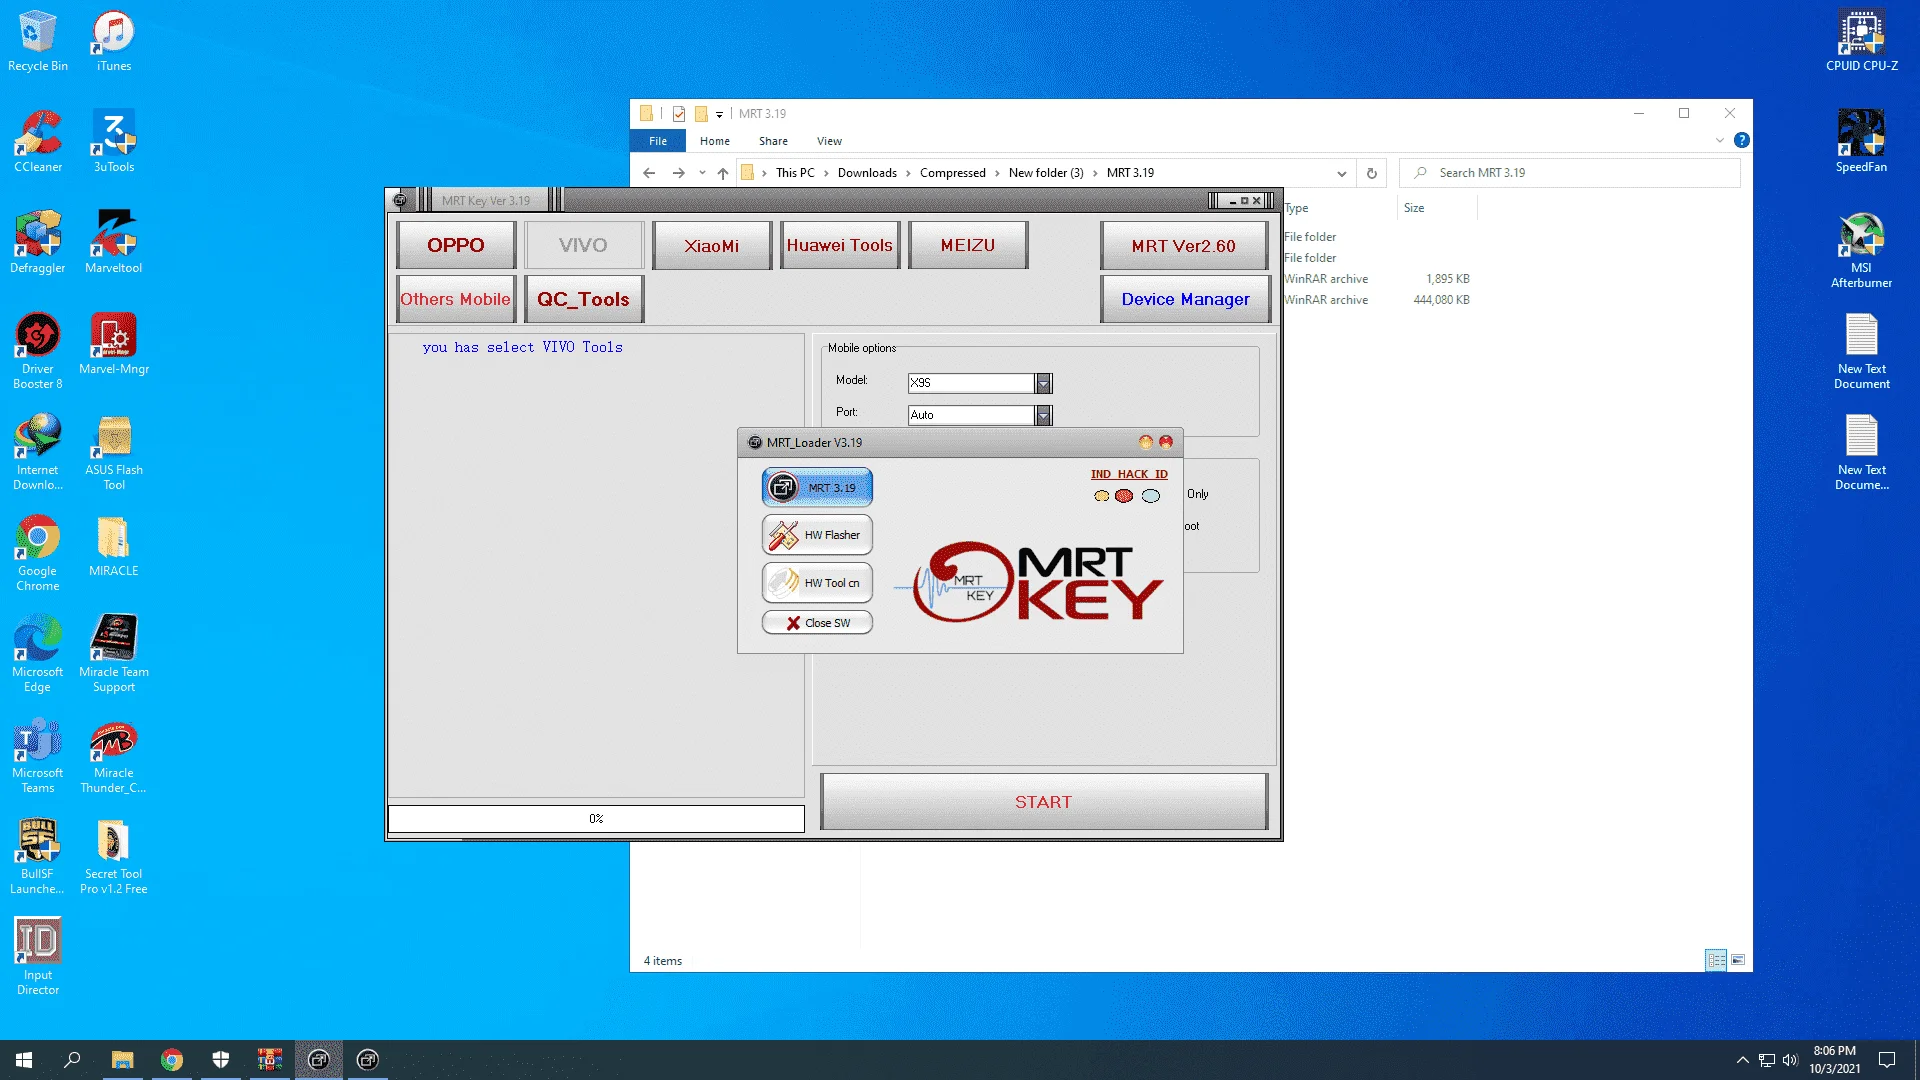Expand the address bar history dropdown

[x=1342, y=173]
